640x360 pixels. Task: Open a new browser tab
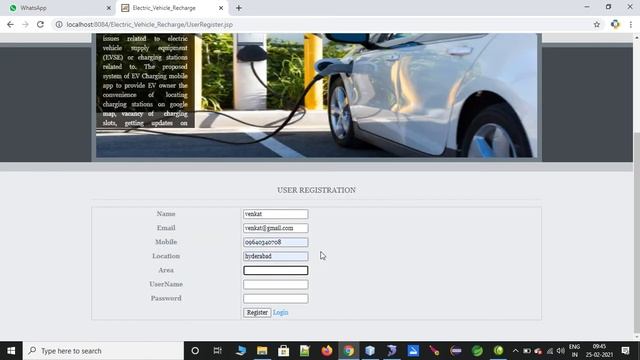pyautogui.click(x=239, y=8)
